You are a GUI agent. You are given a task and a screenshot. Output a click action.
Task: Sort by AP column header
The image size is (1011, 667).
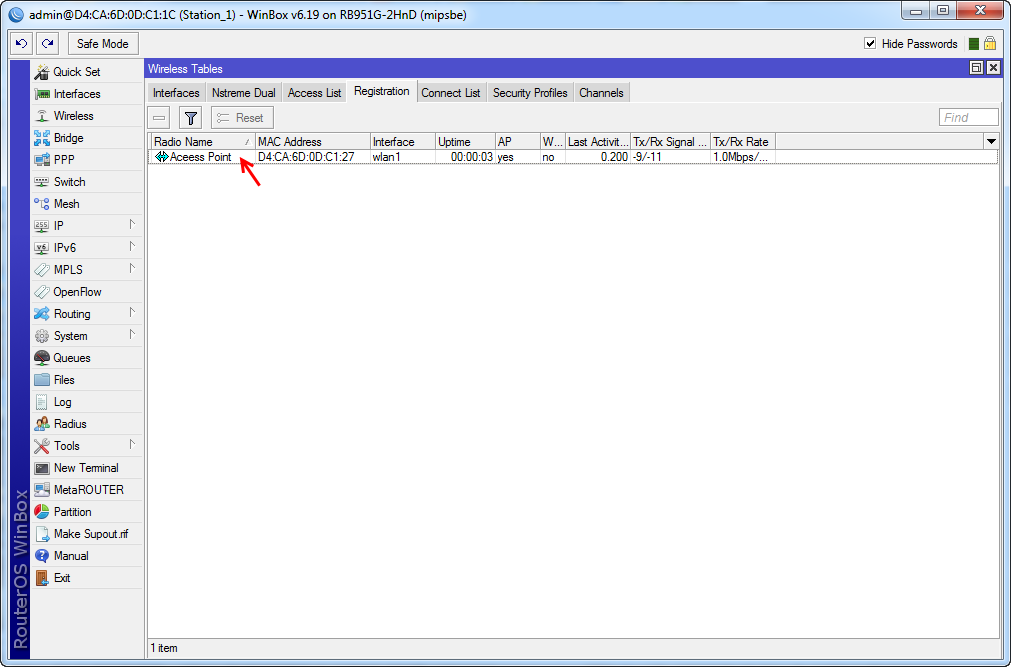tap(517, 142)
